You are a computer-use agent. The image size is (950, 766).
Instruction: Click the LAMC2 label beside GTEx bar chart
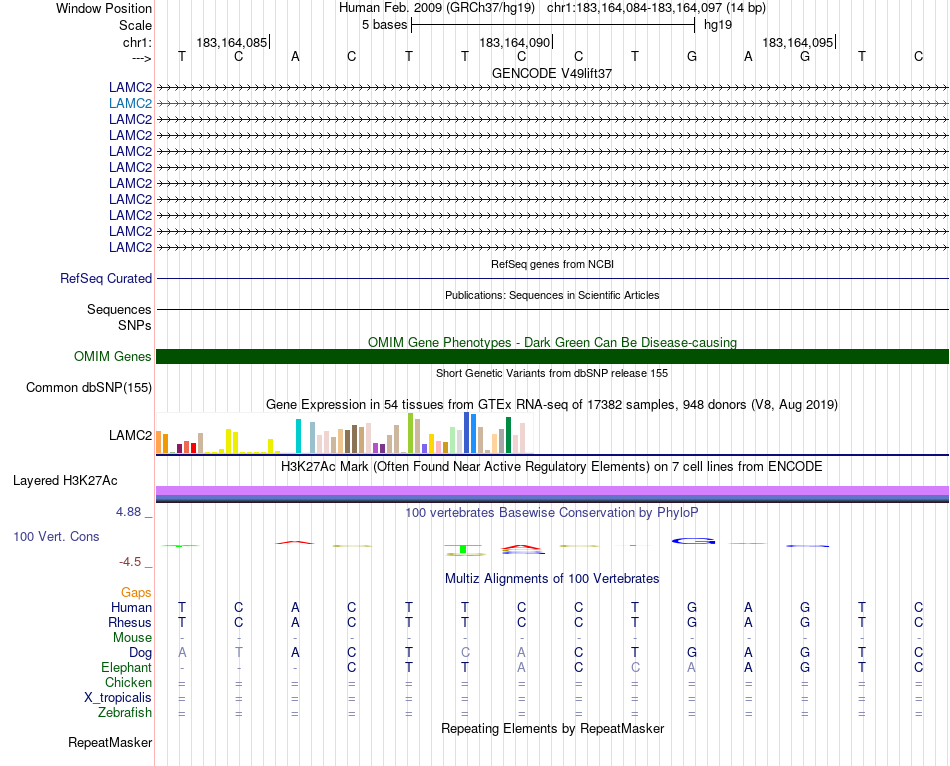point(130,436)
